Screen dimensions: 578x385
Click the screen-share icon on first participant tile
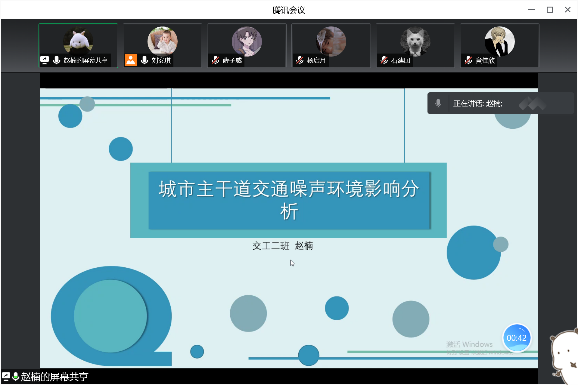45,60
